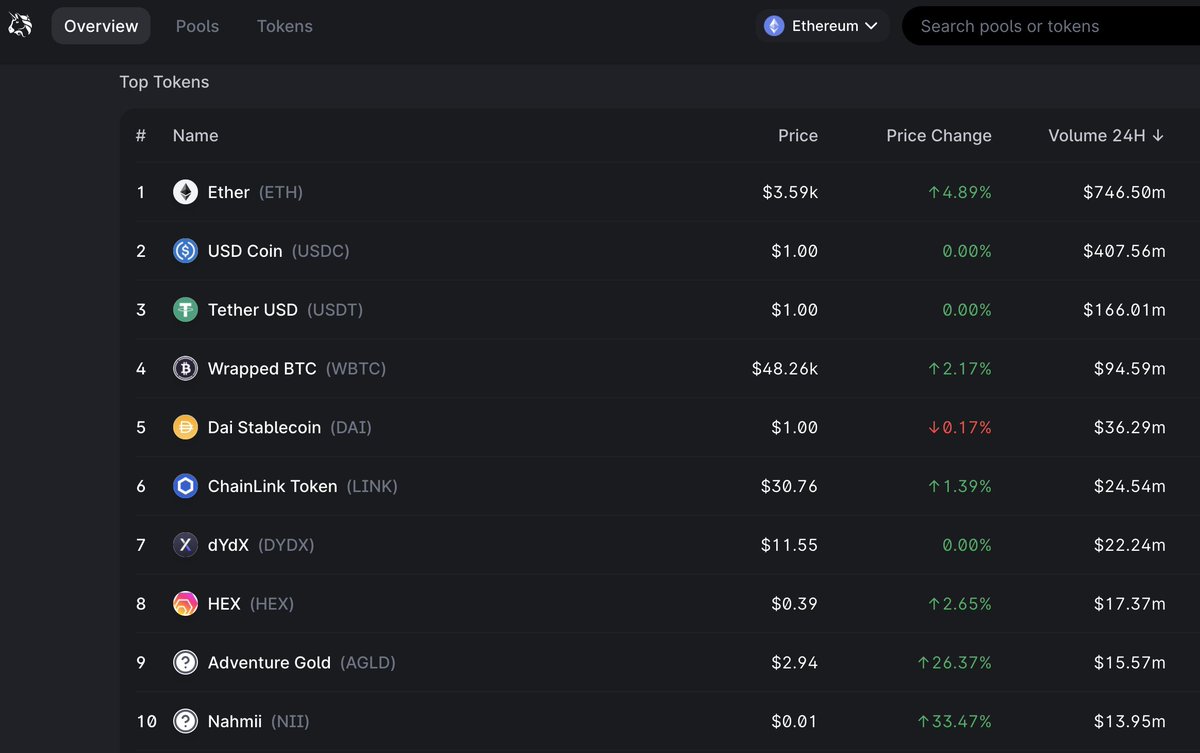
Task: Open the Nahmii (NII) row
Action: 660,721
